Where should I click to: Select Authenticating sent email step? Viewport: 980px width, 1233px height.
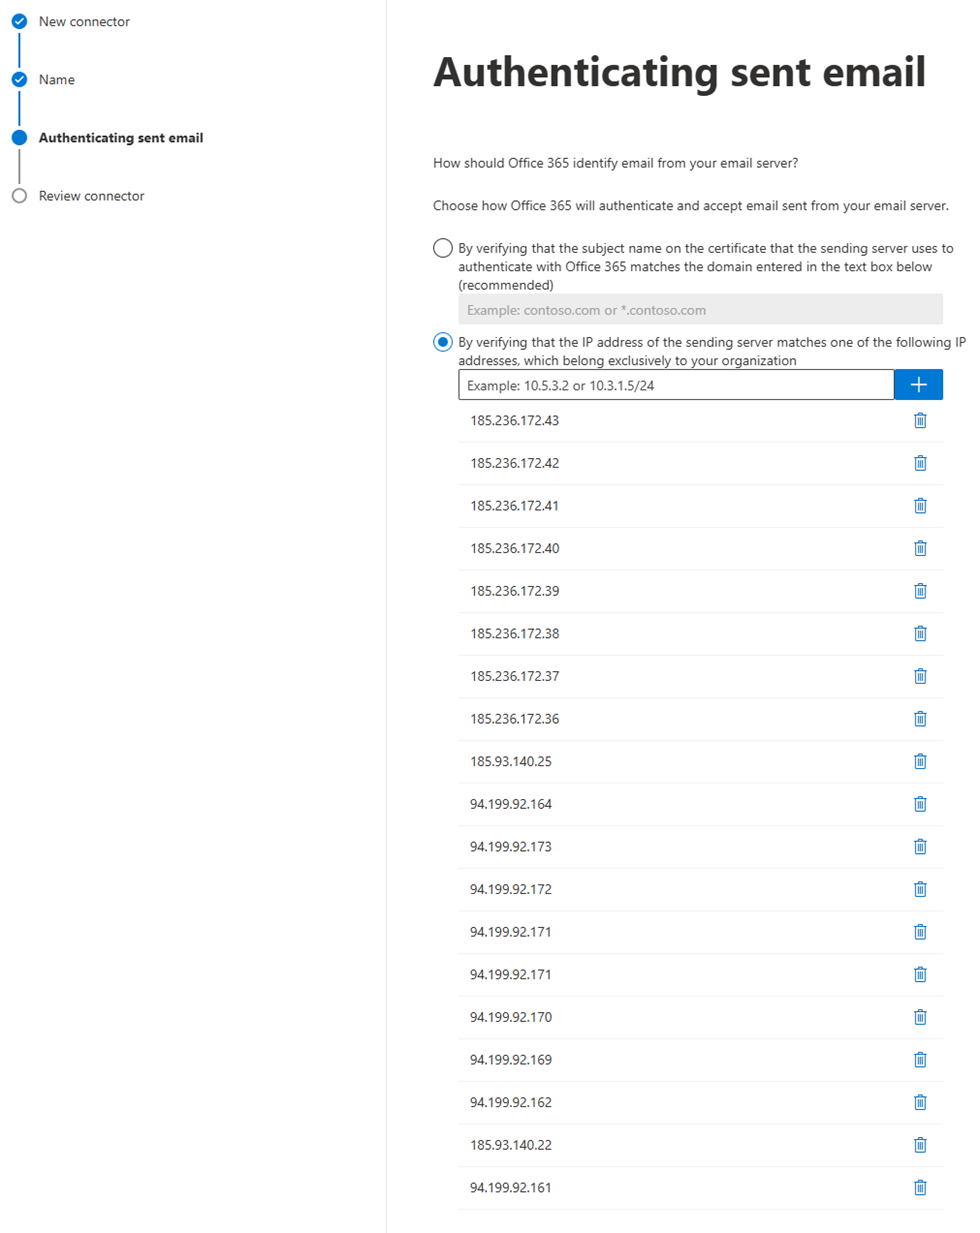120,138
